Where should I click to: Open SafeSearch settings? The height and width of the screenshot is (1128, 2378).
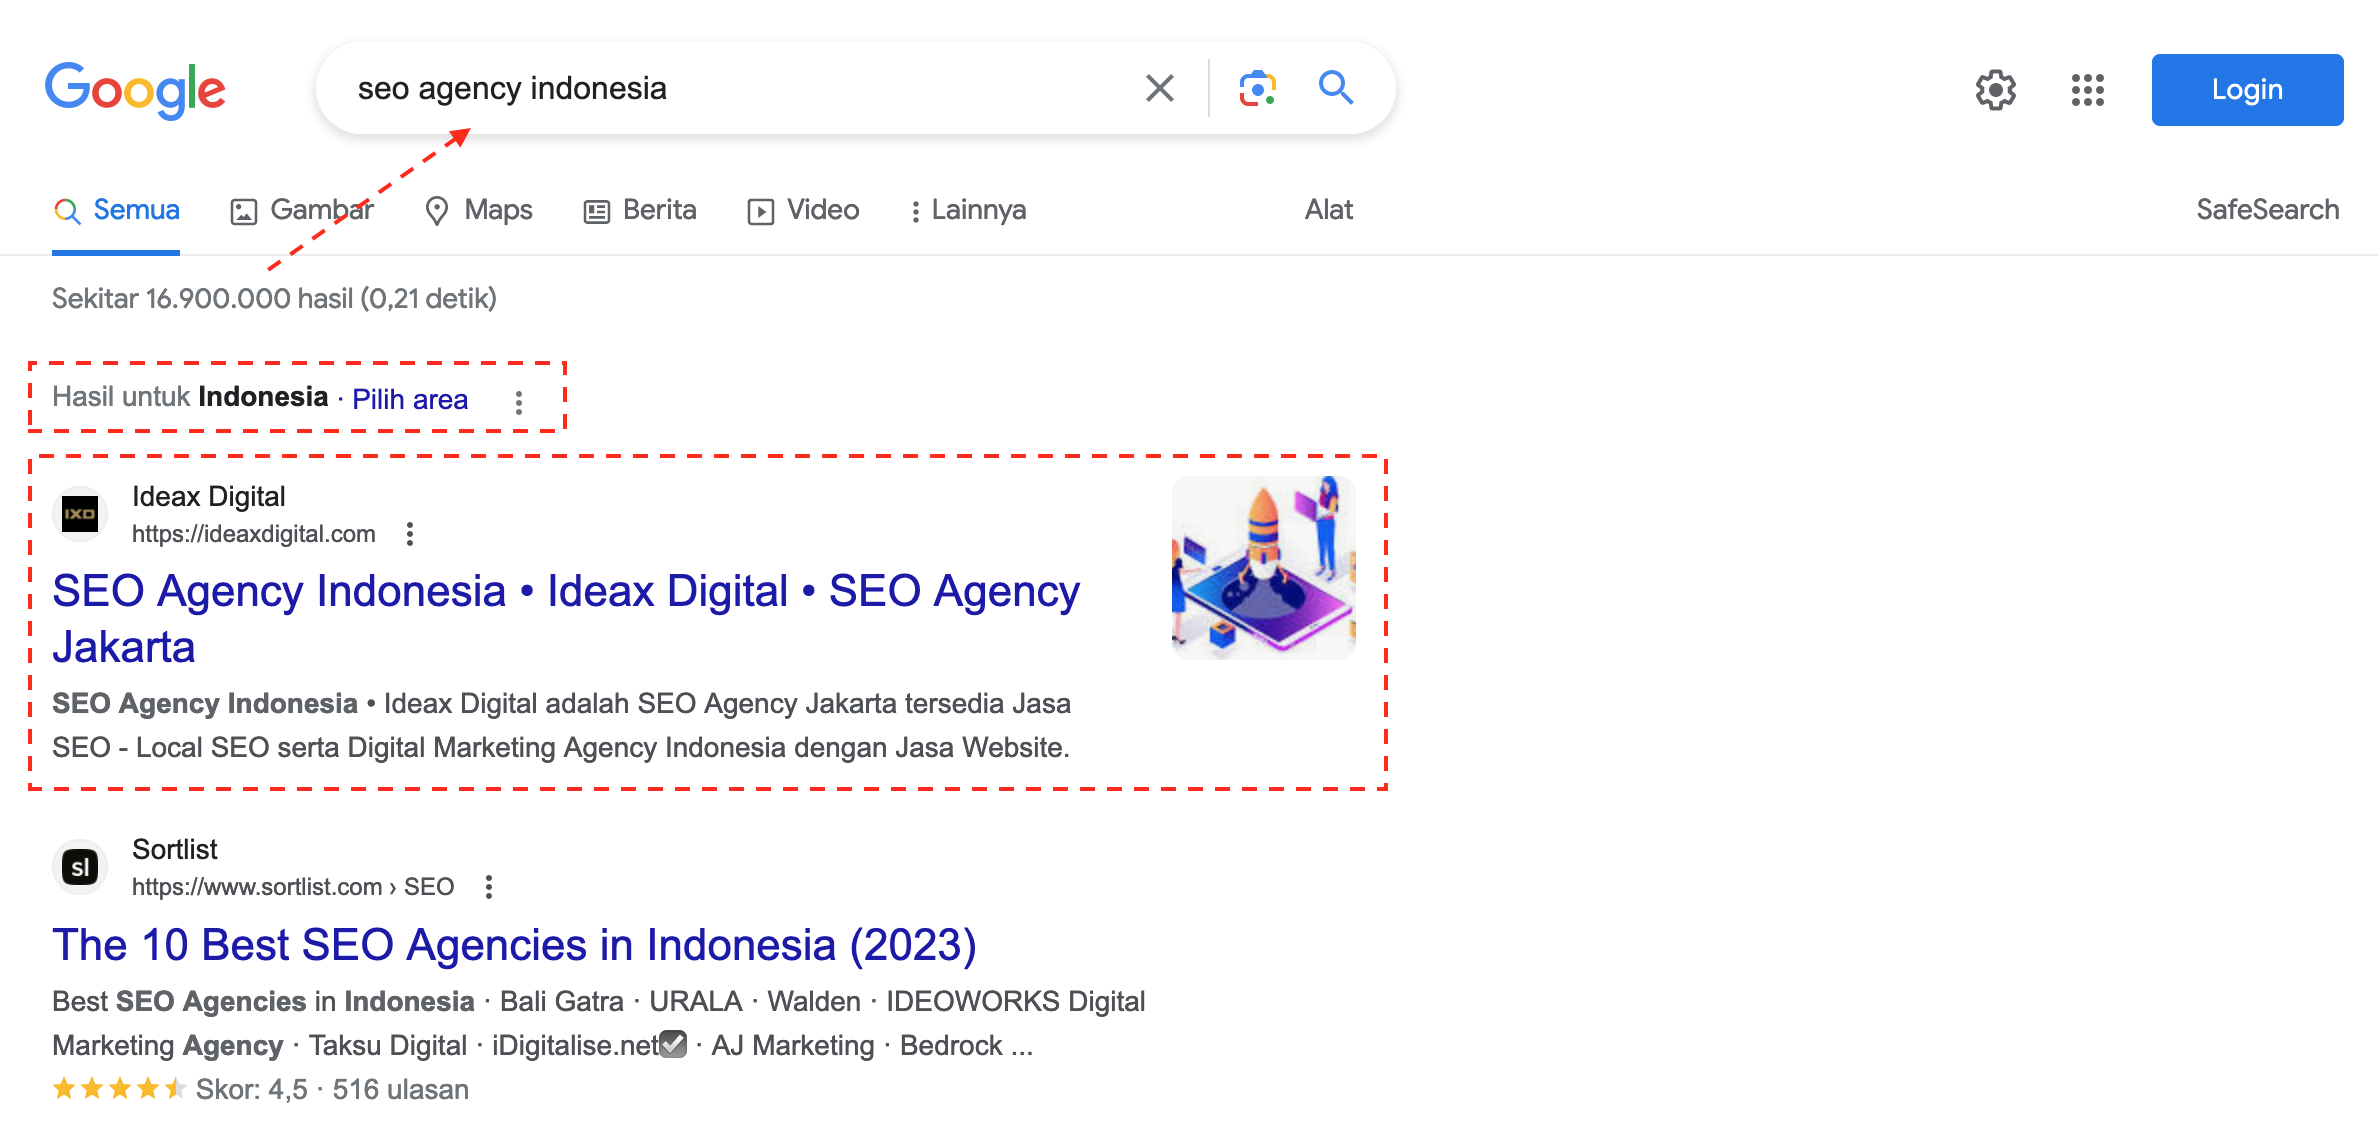coord(2267,210)
